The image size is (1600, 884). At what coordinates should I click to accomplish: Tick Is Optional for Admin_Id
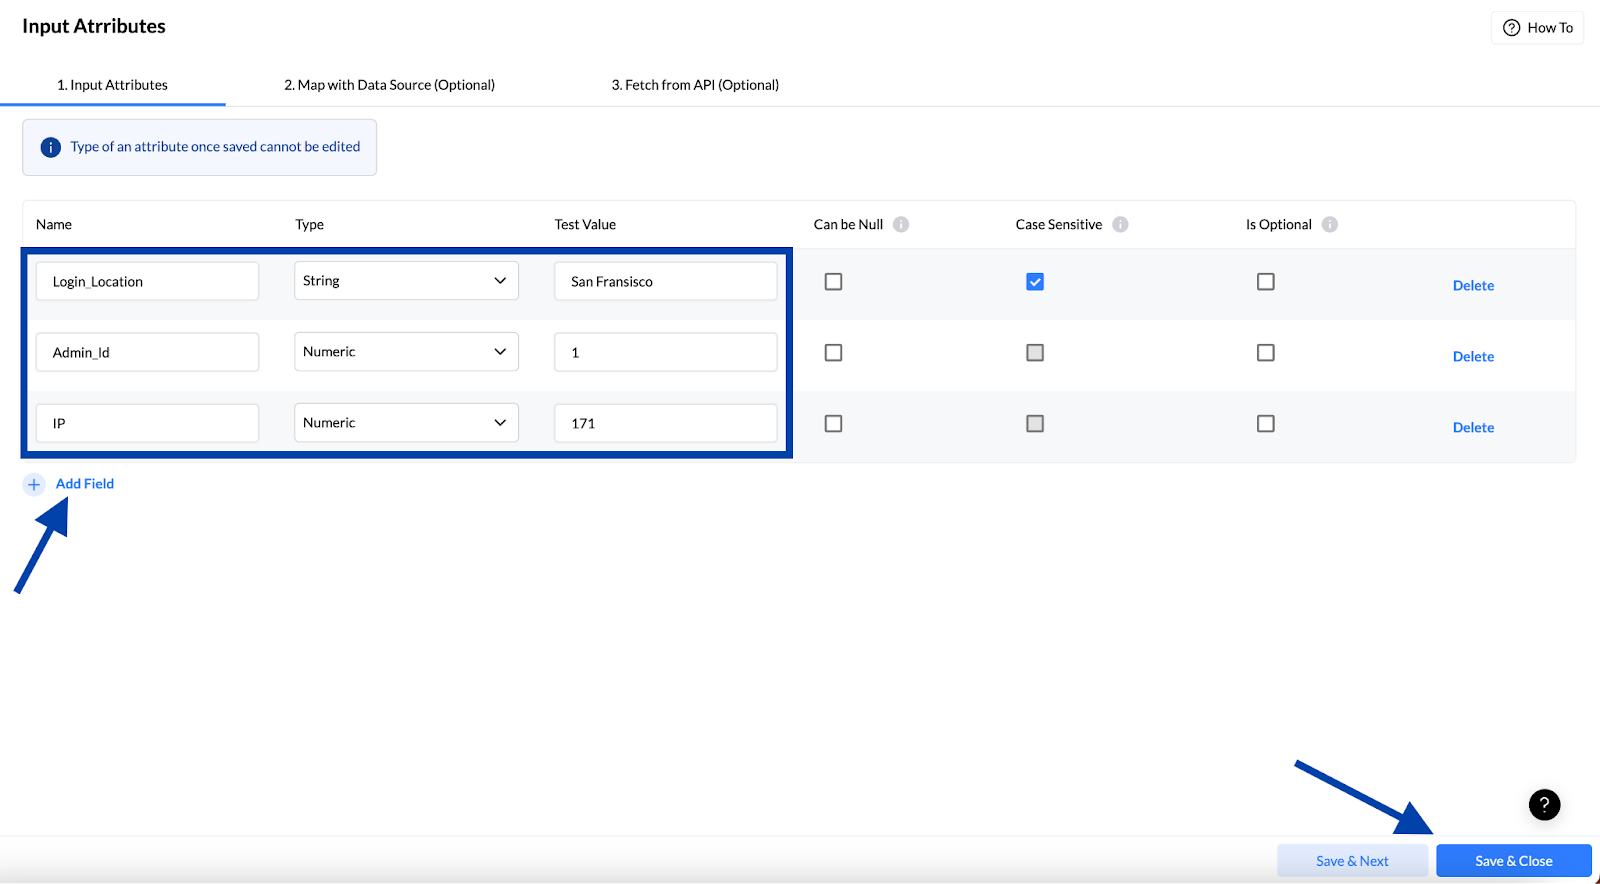(x=1266, y=353)
